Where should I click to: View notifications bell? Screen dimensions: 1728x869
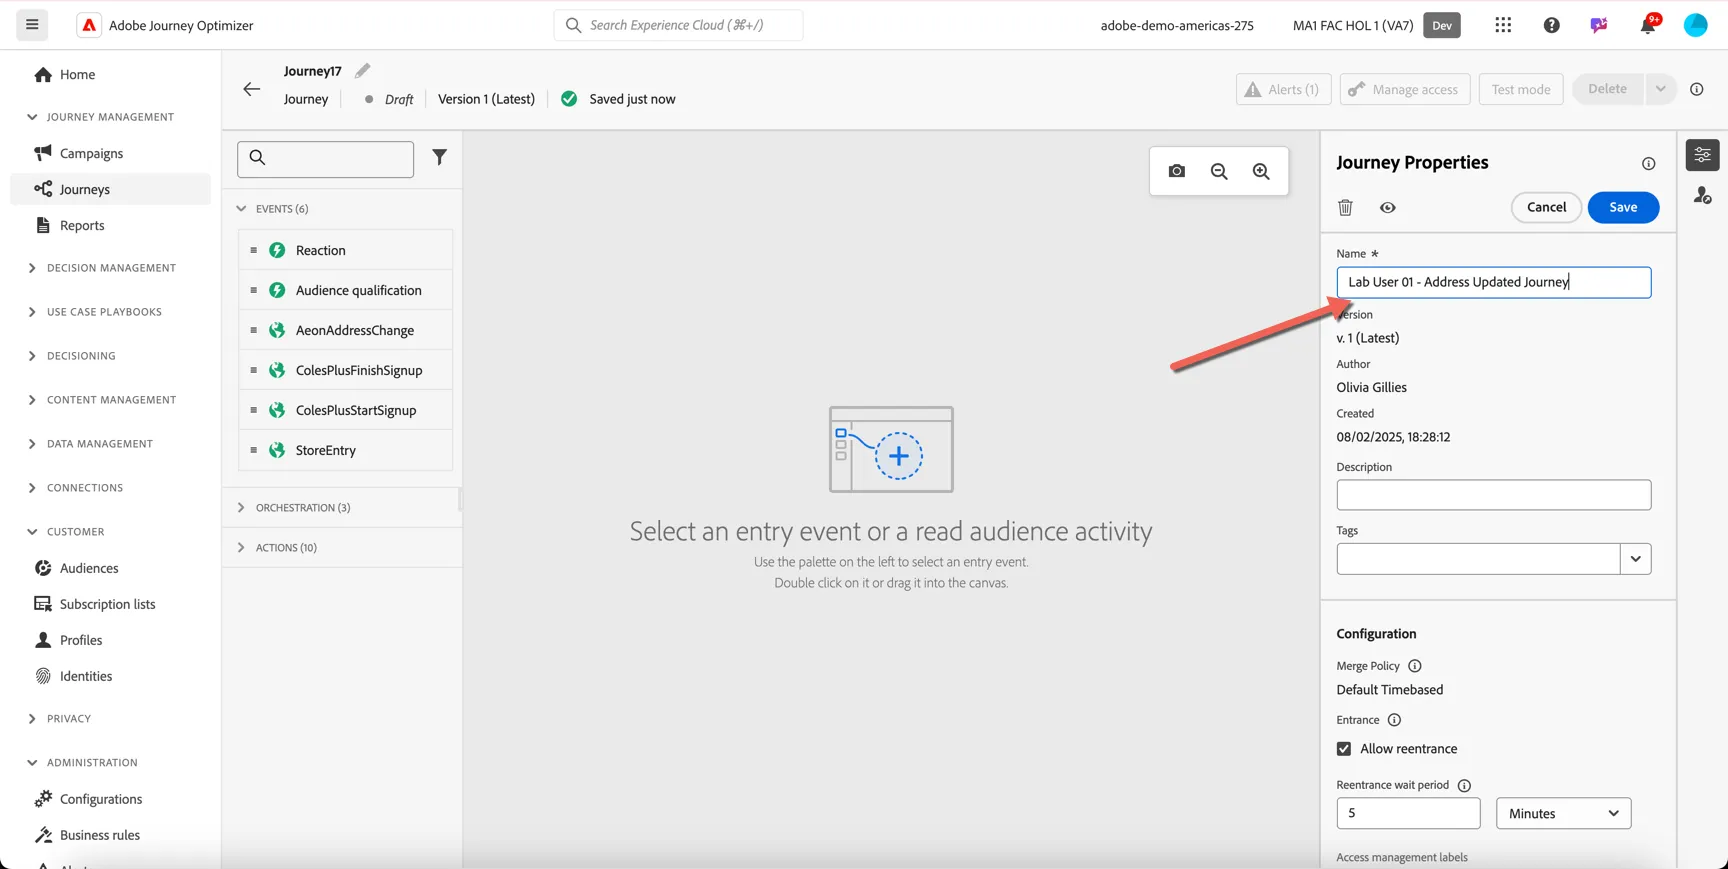[1648, 25]
